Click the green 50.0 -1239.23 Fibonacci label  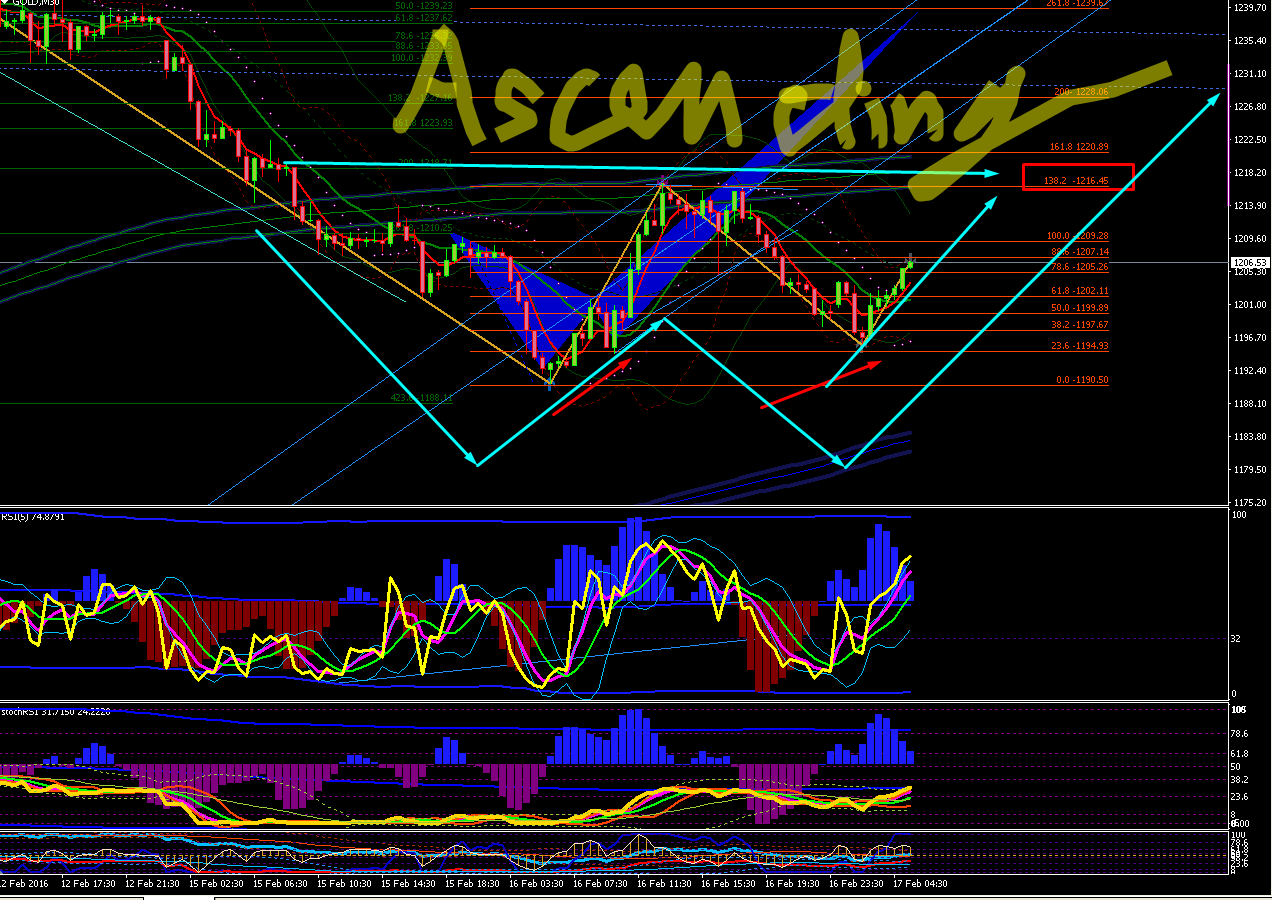pos(424,5)
